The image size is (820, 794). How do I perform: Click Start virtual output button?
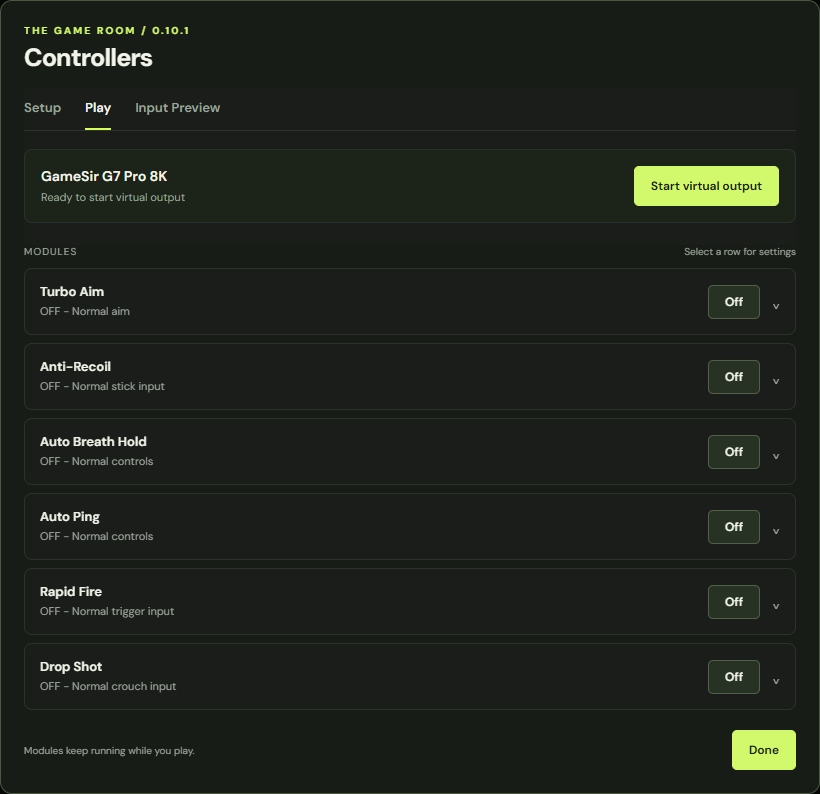click(x=706, y=186)
